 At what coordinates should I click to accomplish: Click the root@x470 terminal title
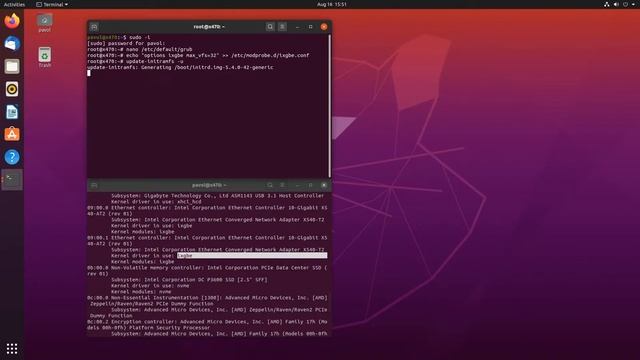tap(208, 27)
